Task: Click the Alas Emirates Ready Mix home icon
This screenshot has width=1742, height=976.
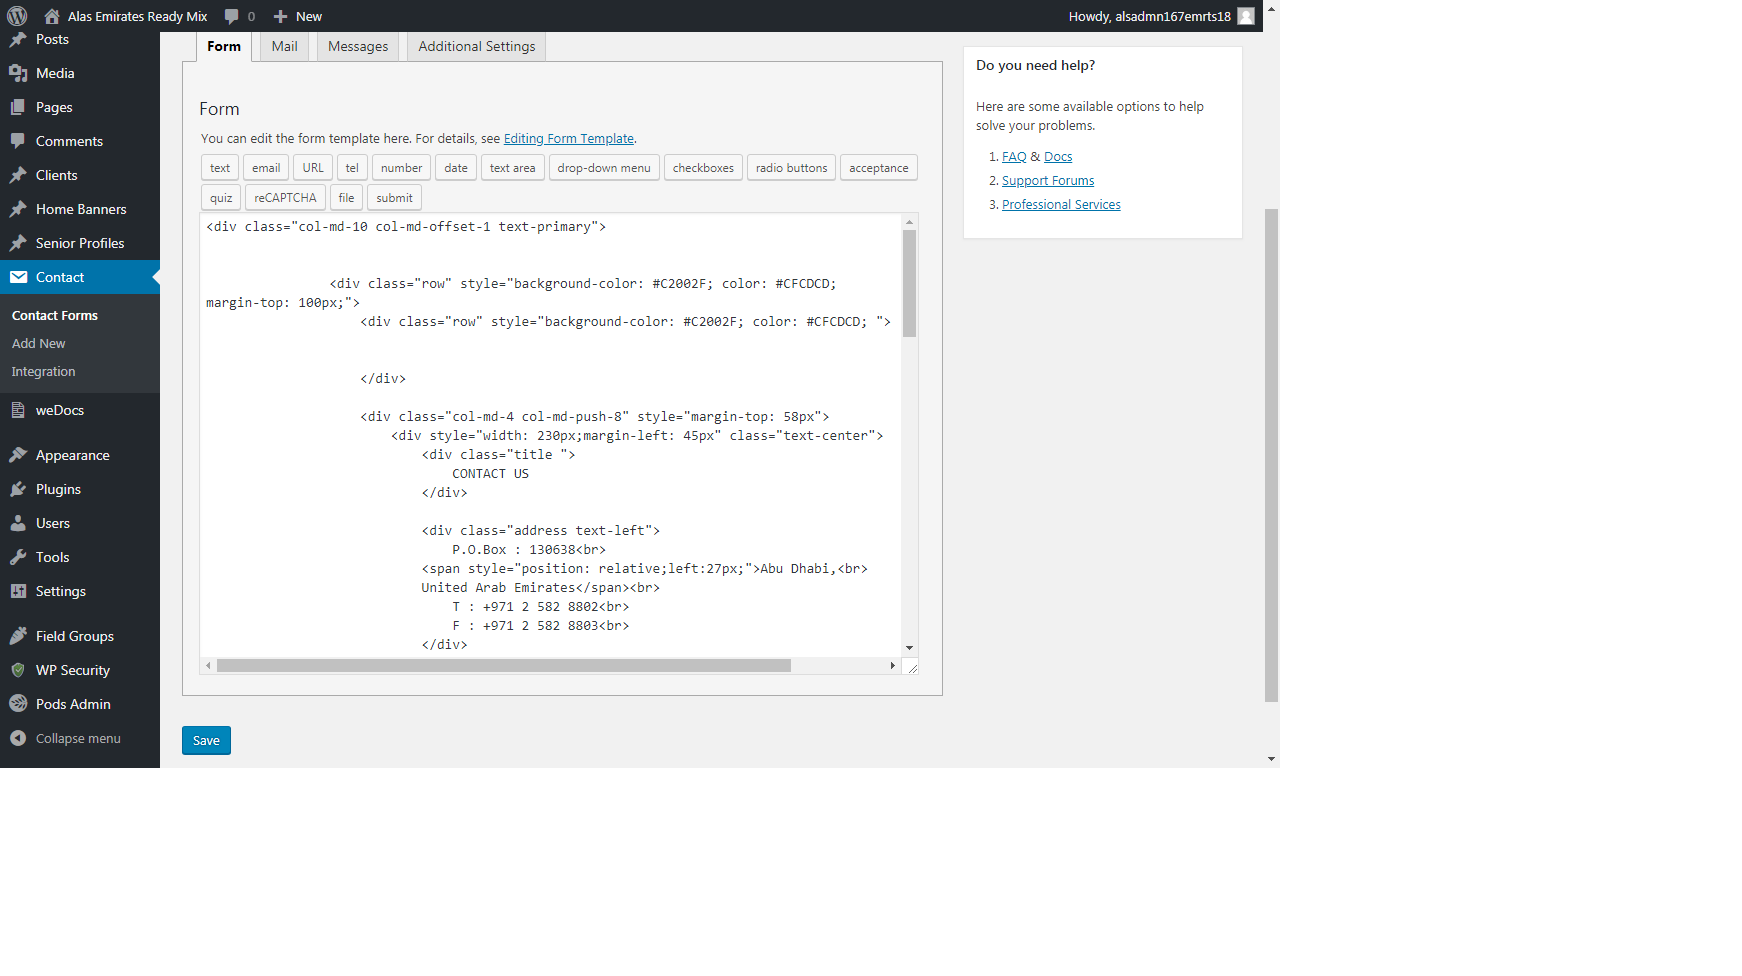Action: (x=52, y=16)
